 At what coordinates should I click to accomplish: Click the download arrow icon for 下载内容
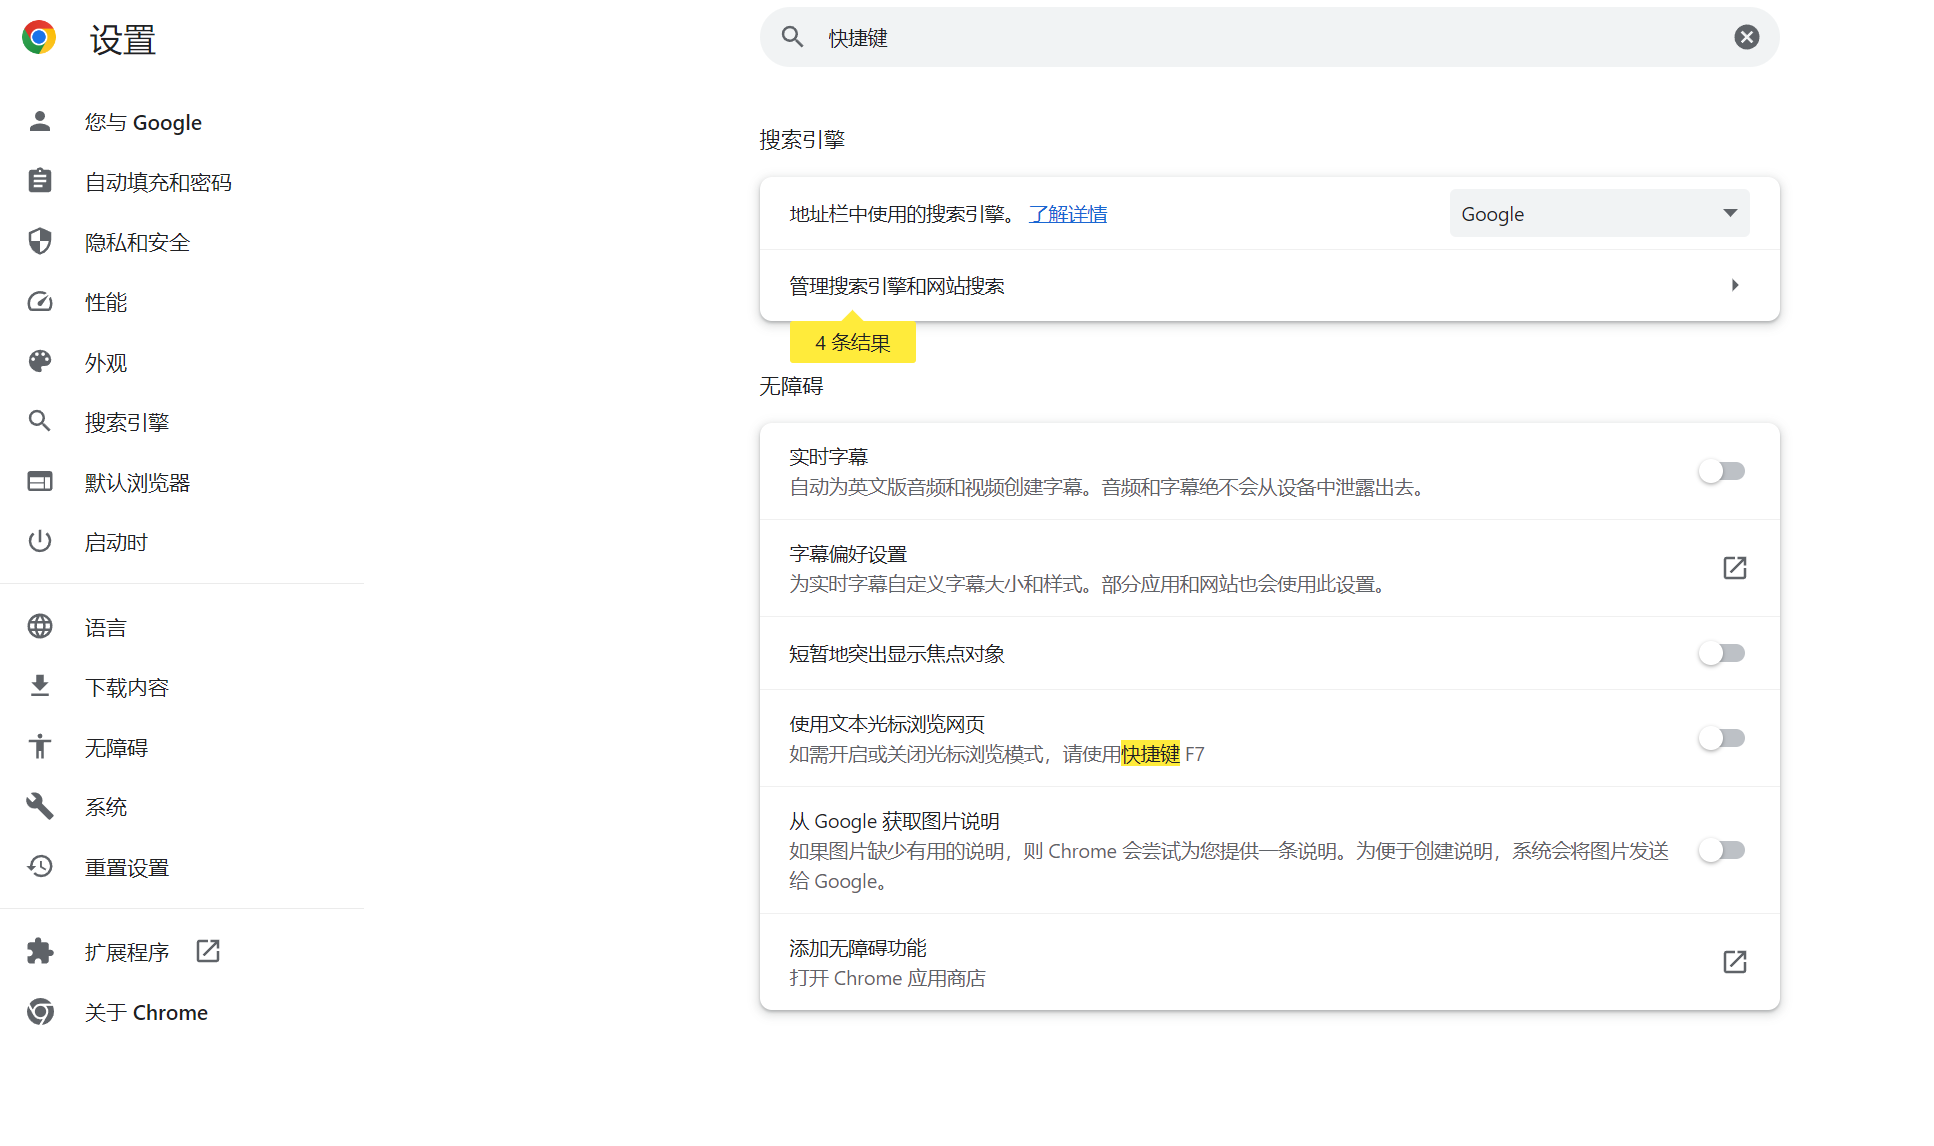tap(40, 686)
